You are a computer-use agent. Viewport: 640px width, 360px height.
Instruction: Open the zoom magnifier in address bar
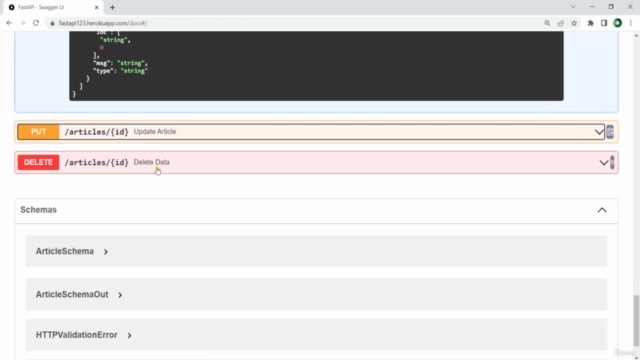pos(547,23)
